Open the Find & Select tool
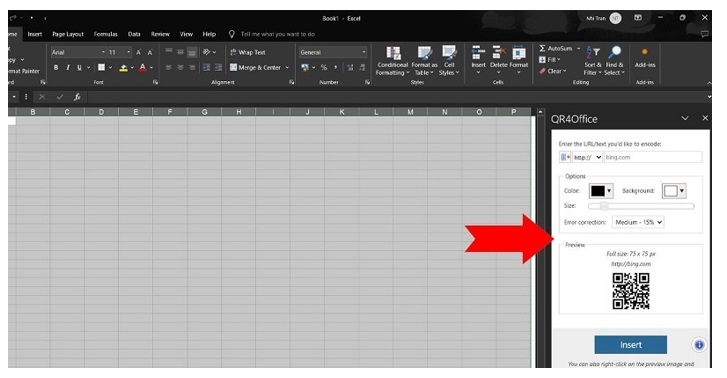 coord(614,61)
